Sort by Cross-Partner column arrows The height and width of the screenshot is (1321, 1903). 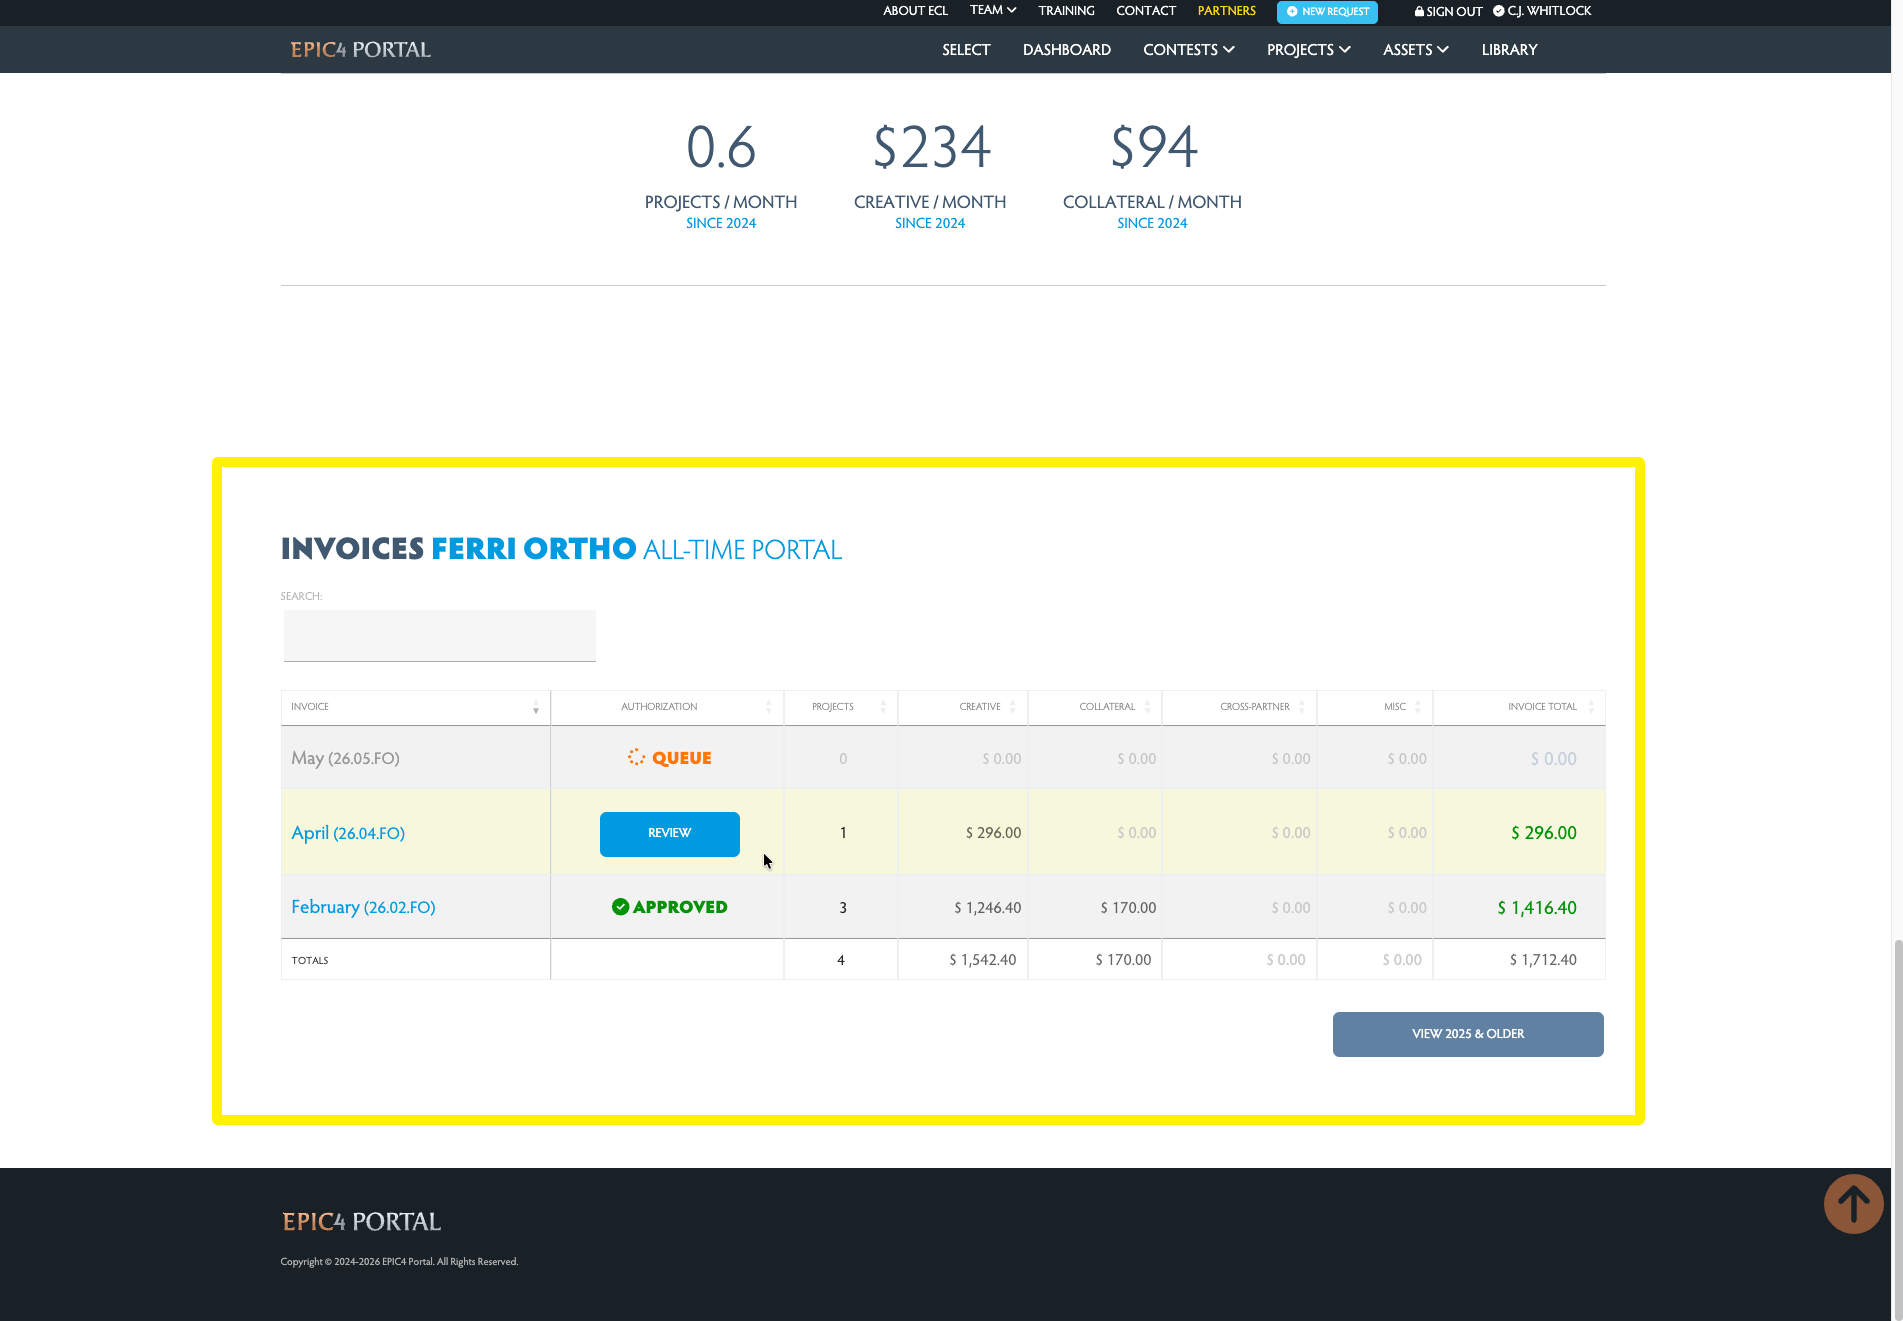tap(1302, 707)
